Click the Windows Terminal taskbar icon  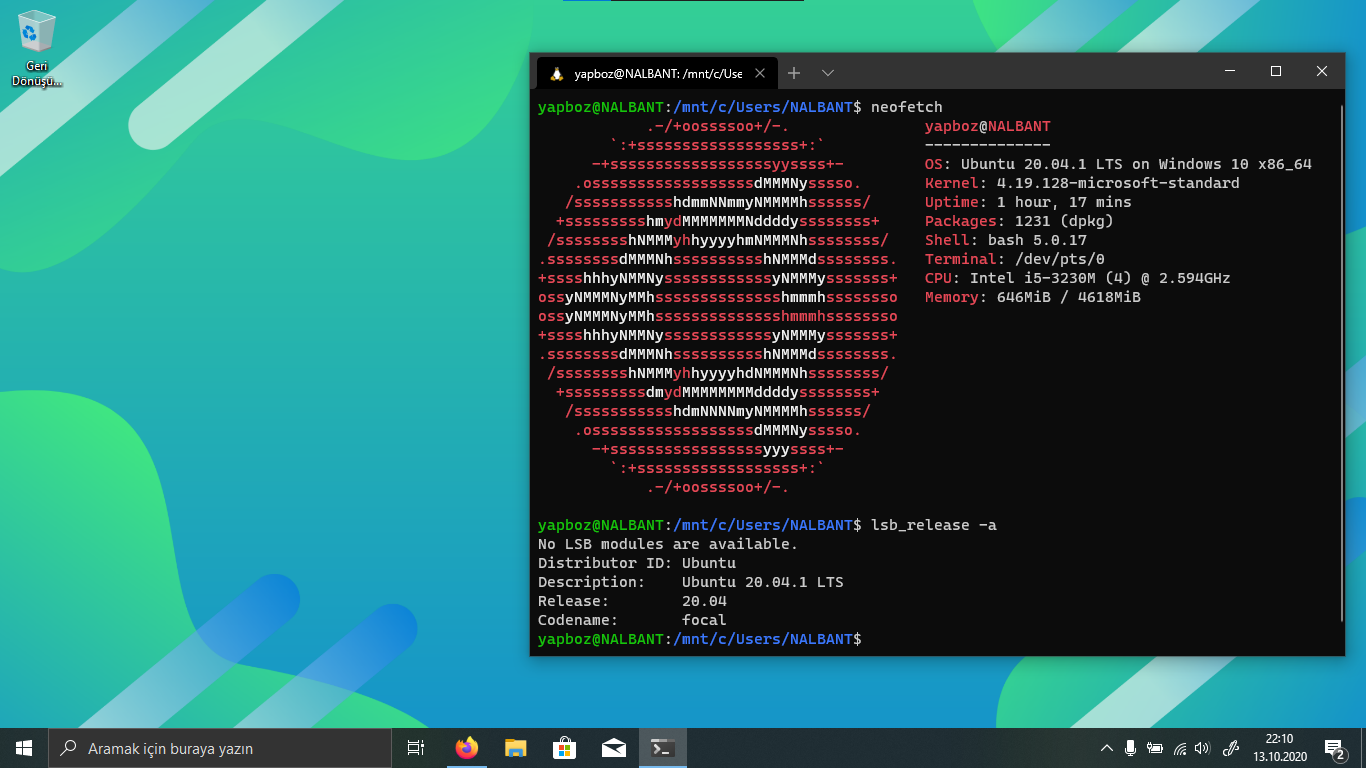tap(662, 748)
